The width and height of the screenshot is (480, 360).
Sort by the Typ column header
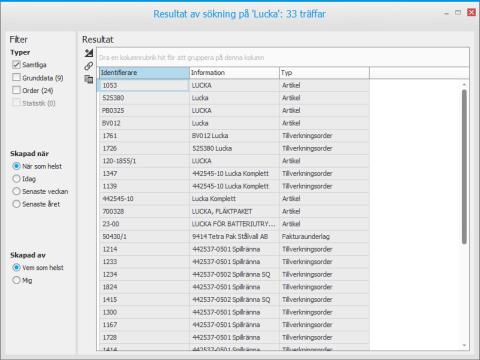click(324, 73)
